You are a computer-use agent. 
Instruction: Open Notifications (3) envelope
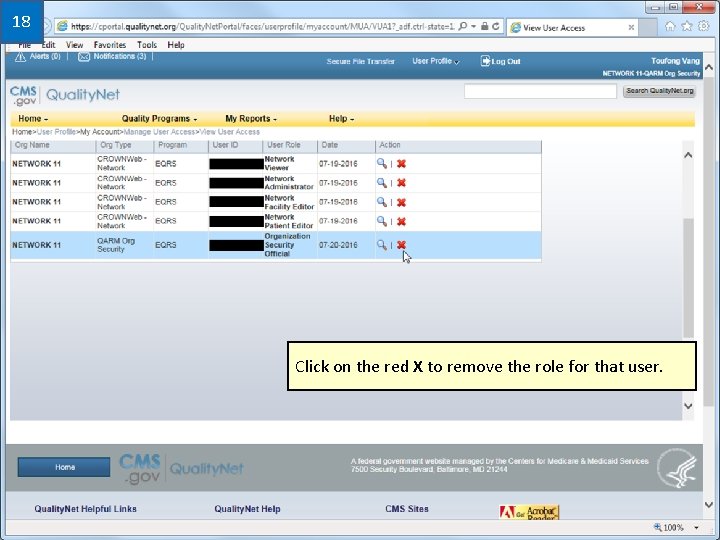84,57
